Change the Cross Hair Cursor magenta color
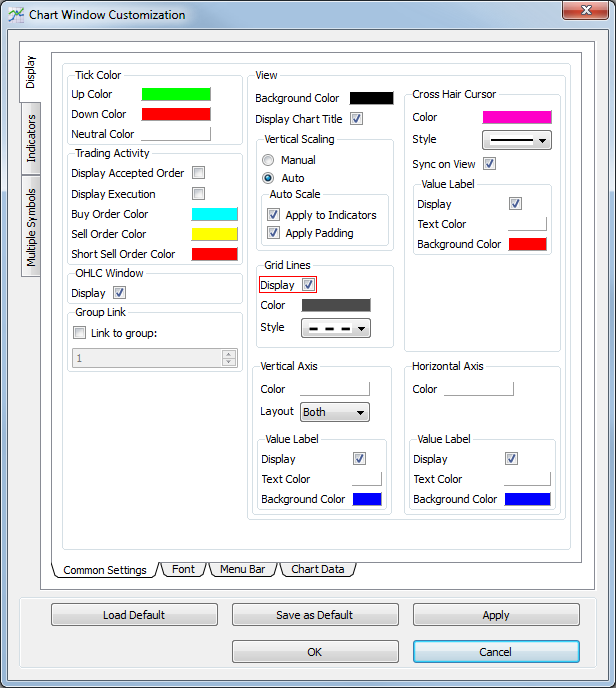616x688 pixels. pos(516,117)
